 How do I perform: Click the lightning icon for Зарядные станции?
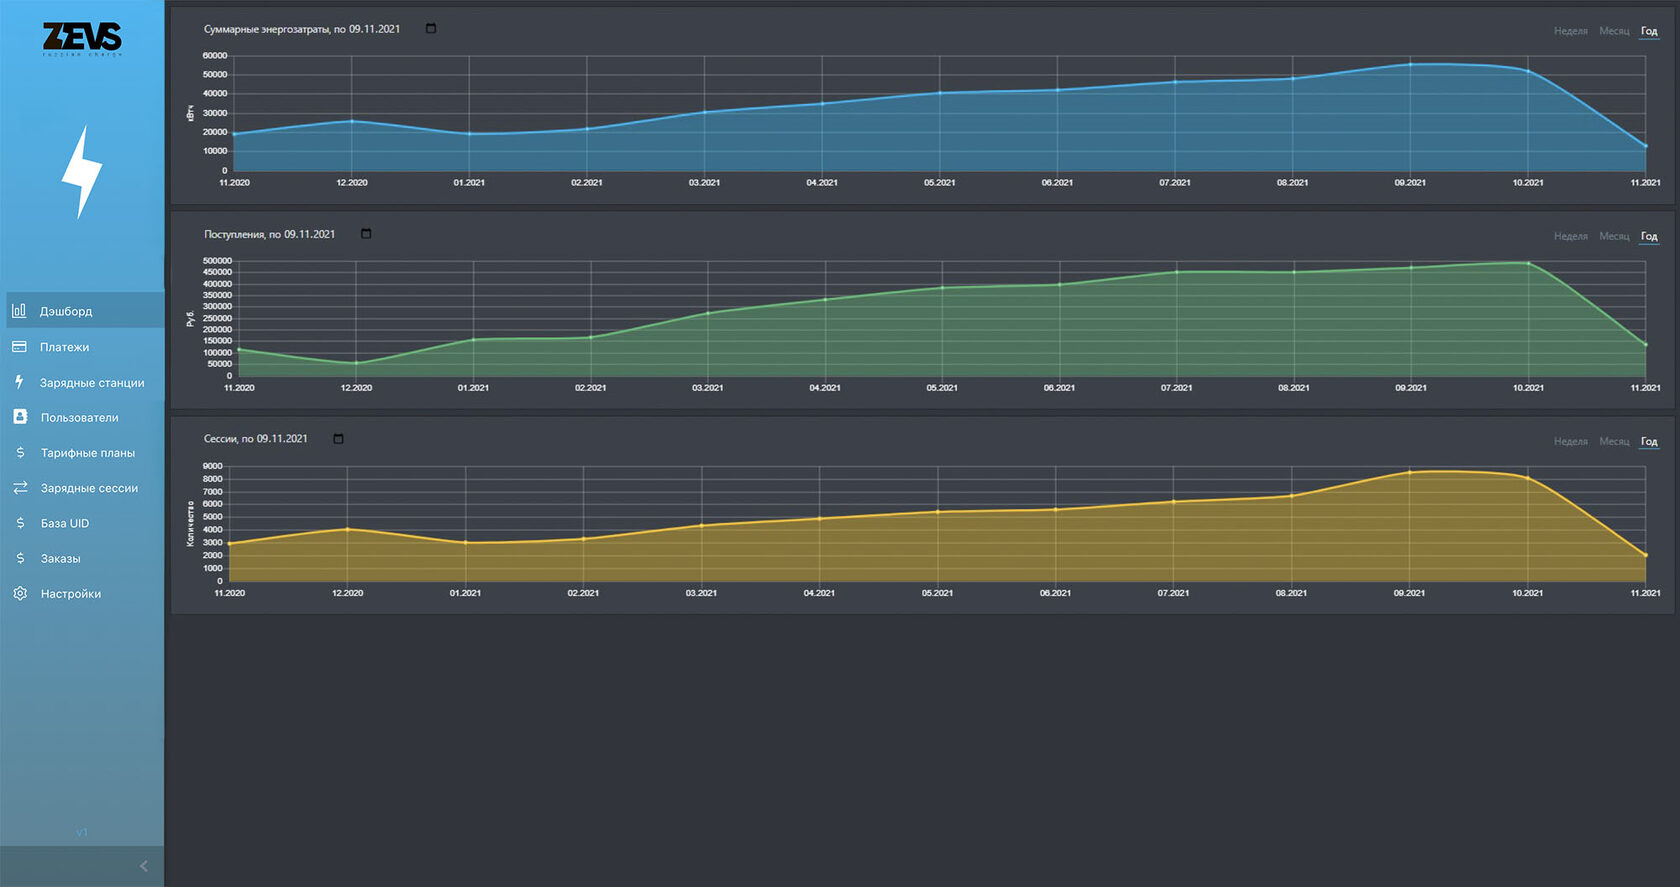pyautogui.click(x=19, y=382)
